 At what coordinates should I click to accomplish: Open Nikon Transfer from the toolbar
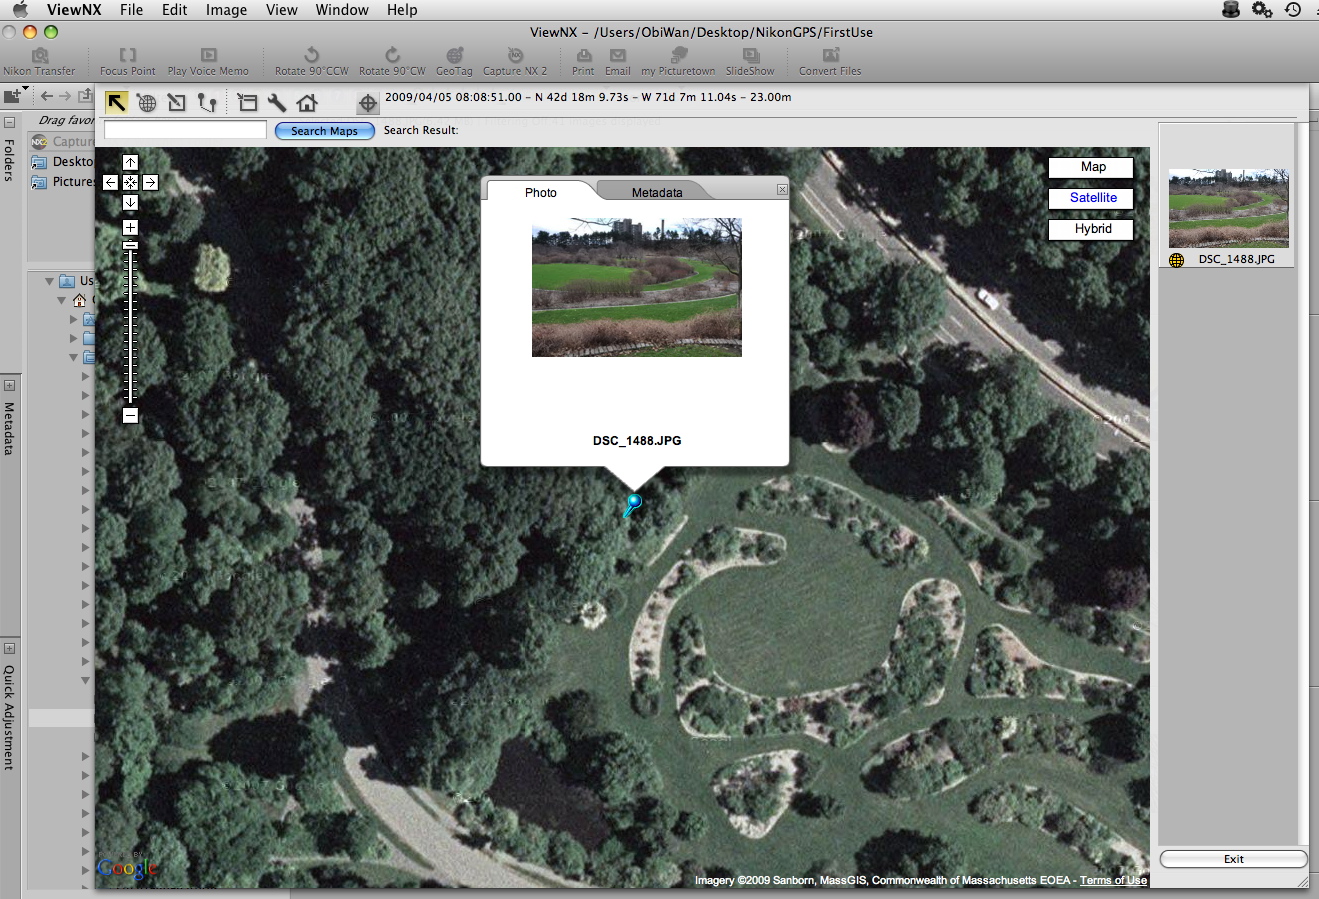tap(39, 61)
